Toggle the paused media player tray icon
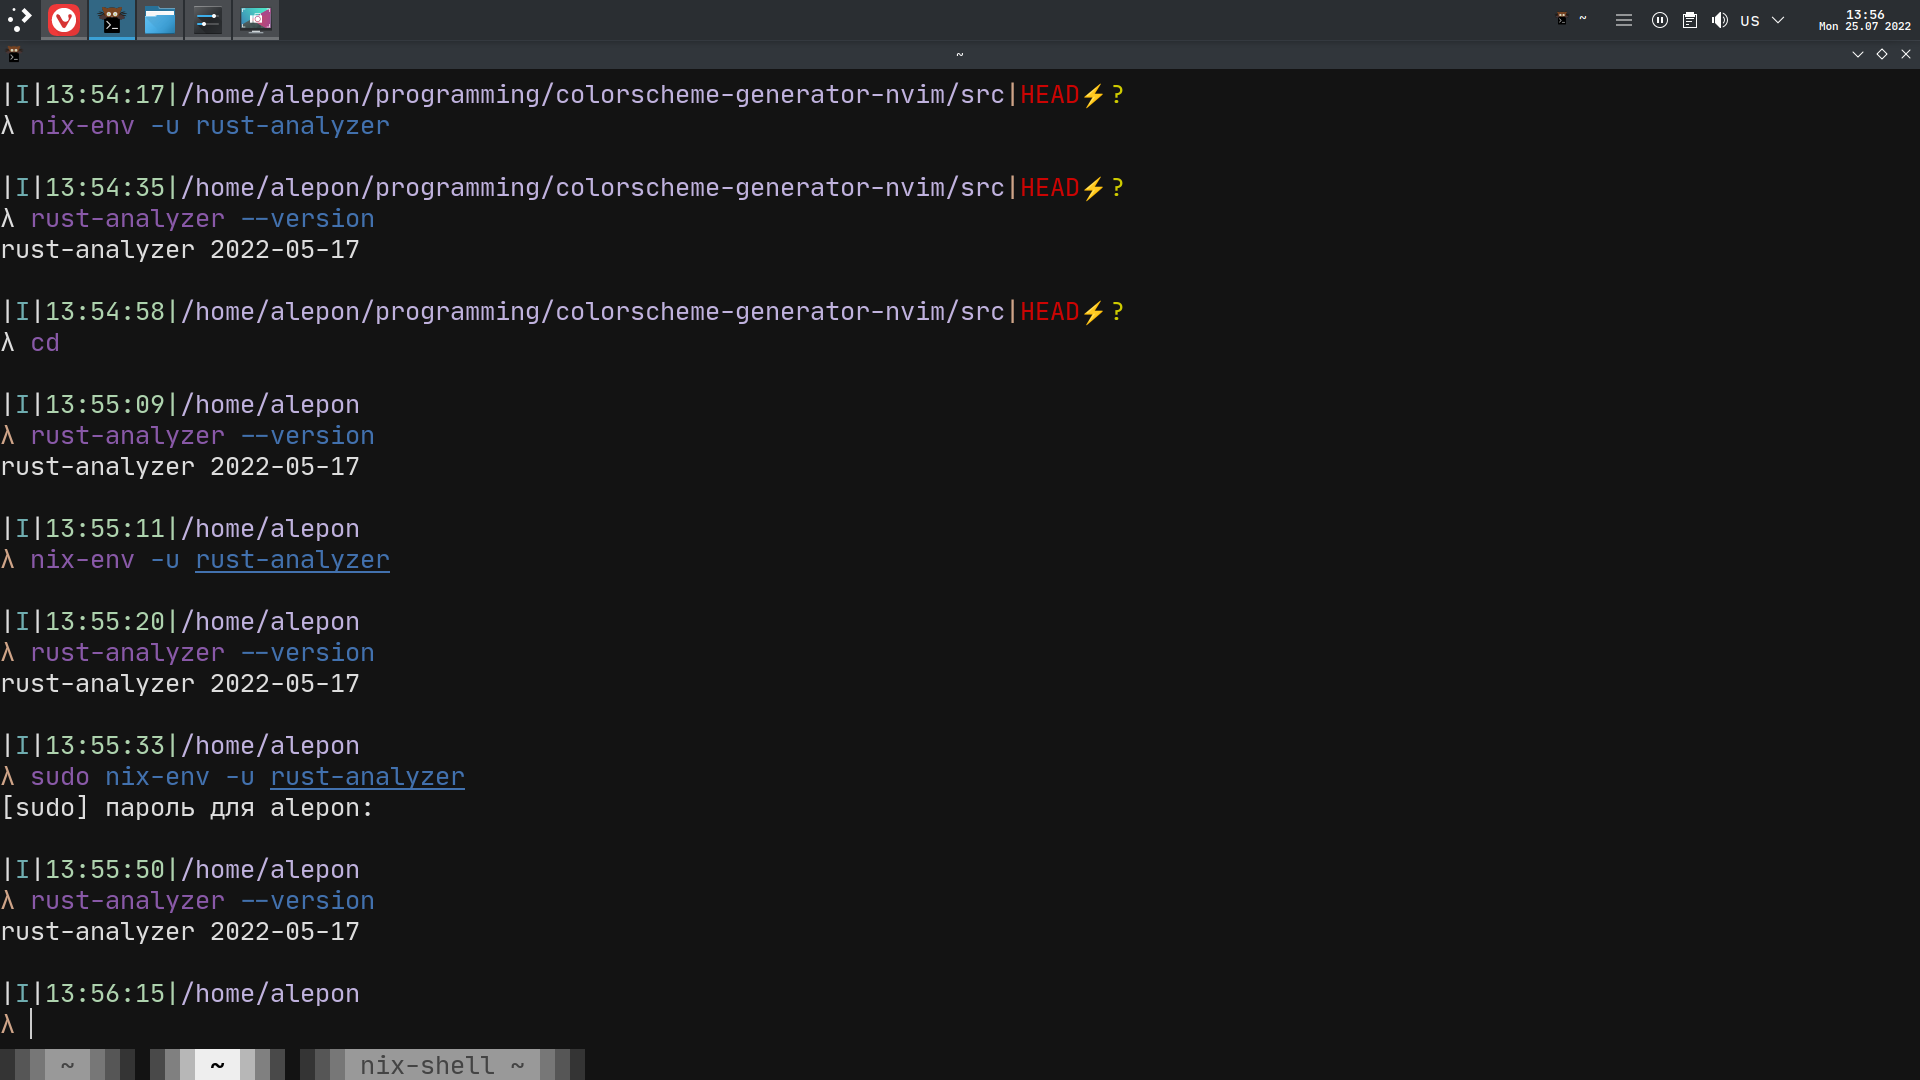The width and height of the screenshot is (1920, 1080). point(1660,20)
